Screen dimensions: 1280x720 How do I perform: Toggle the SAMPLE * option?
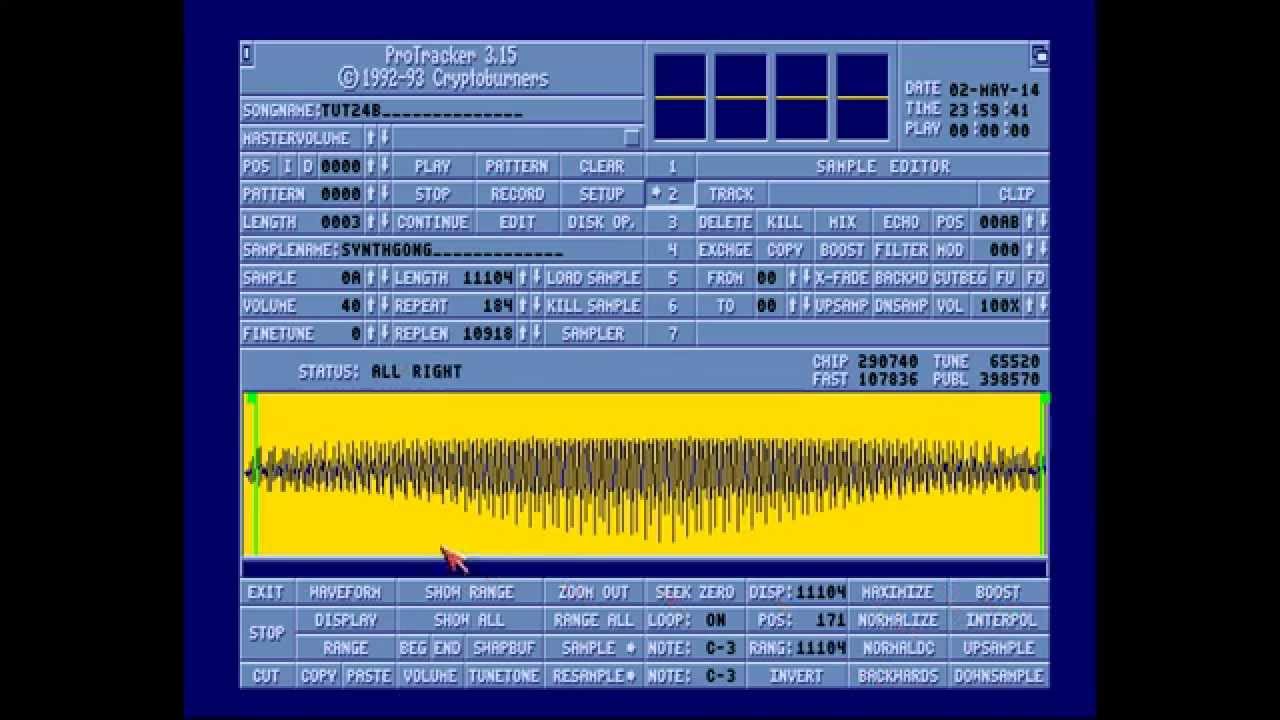point(595,648)
